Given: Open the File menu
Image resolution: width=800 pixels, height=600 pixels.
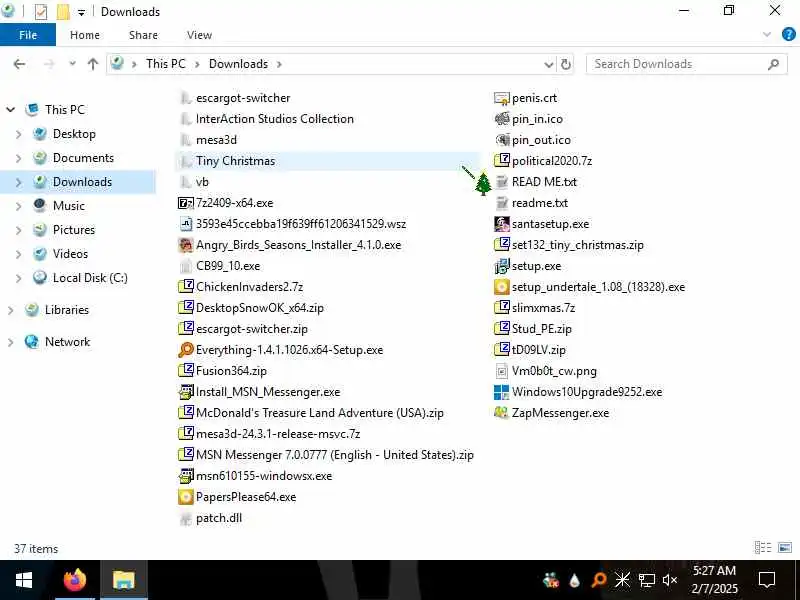Looking at the screenshot, I should [28, 35].
